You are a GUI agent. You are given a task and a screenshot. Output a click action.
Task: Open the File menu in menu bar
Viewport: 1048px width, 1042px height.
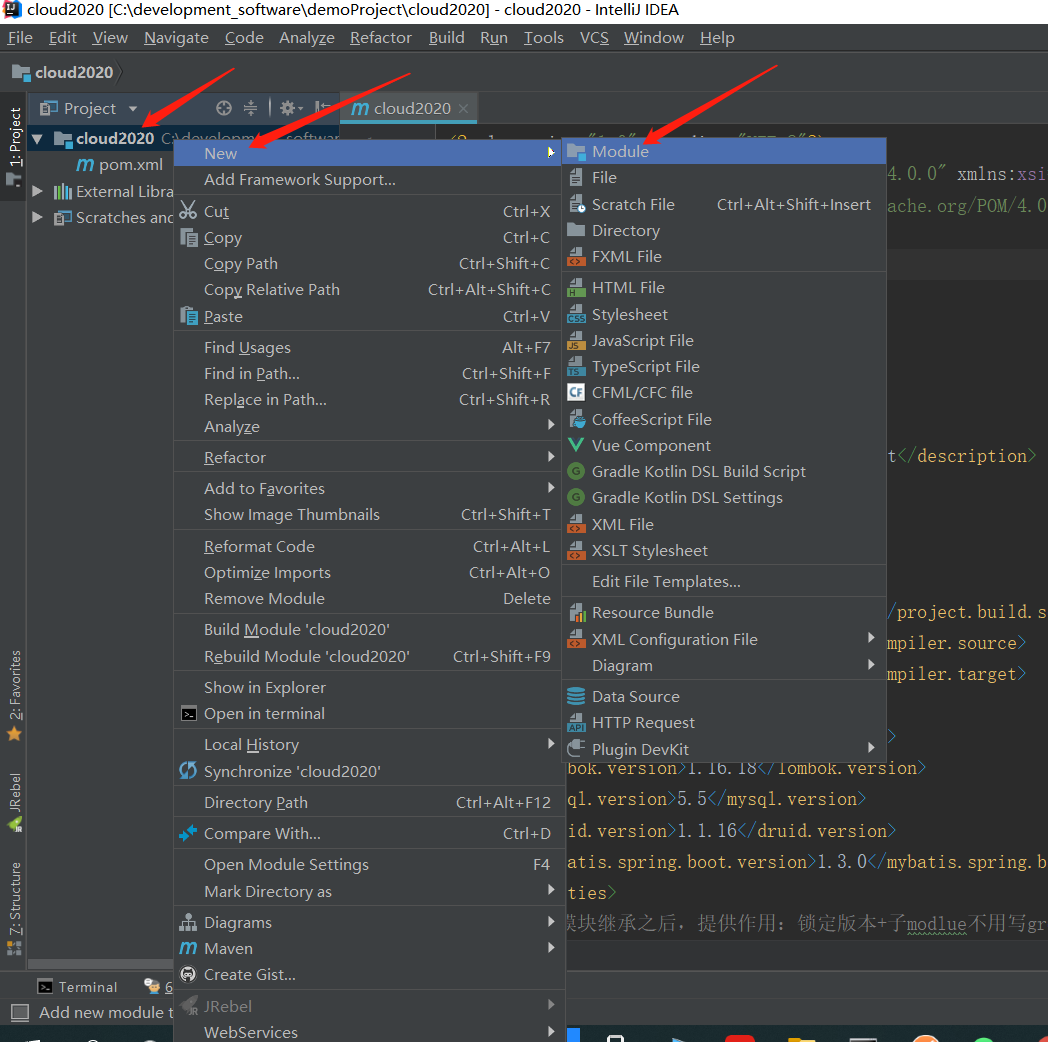point(20,37)
